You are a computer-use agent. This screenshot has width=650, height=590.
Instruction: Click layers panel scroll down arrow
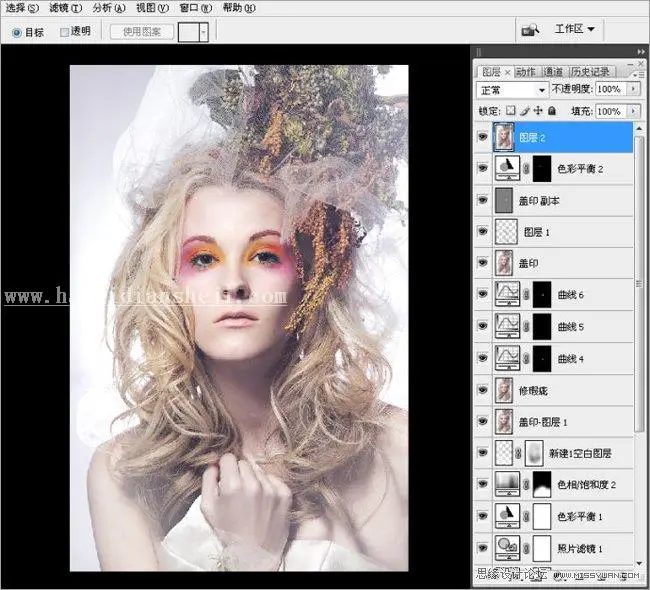639,563
